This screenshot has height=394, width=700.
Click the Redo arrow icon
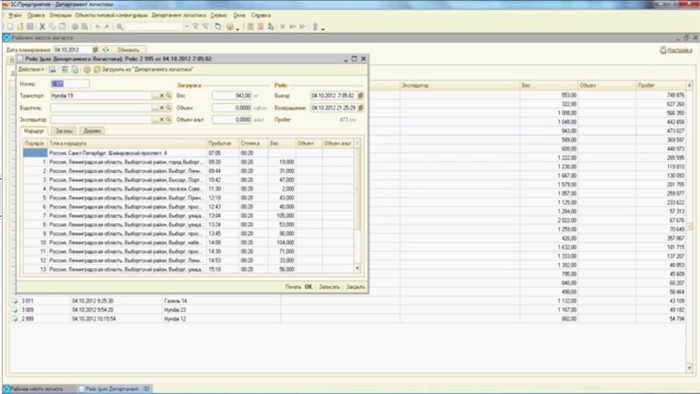pos(107,27)
